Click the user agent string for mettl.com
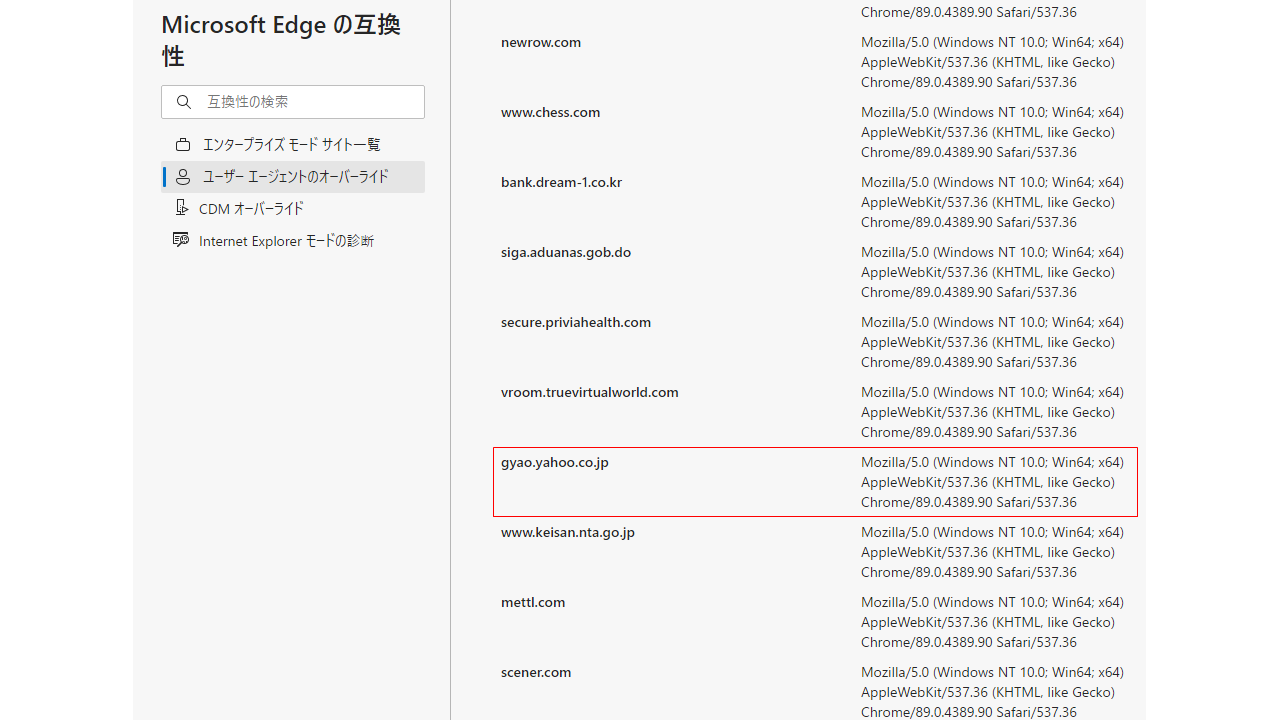 (x=992, y=622)
